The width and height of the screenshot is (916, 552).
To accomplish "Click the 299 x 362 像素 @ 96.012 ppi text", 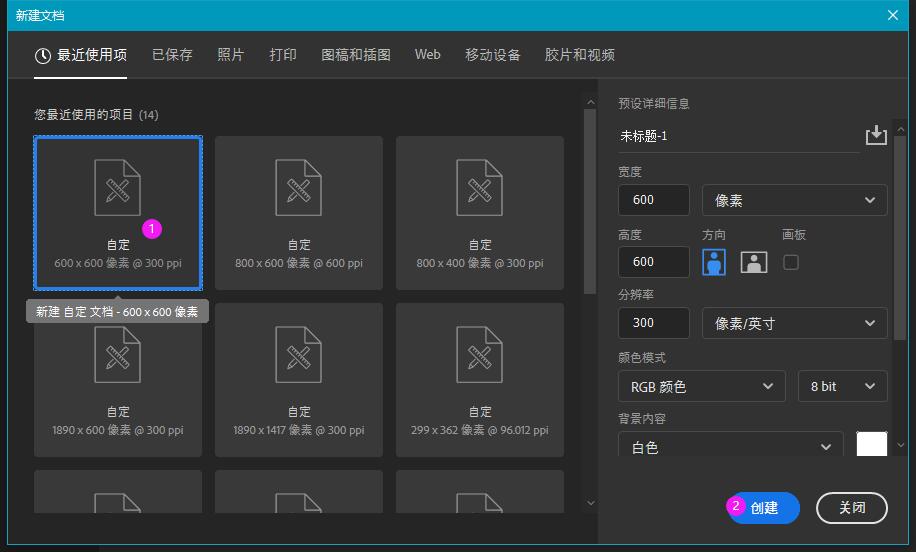I will (480, 431).
